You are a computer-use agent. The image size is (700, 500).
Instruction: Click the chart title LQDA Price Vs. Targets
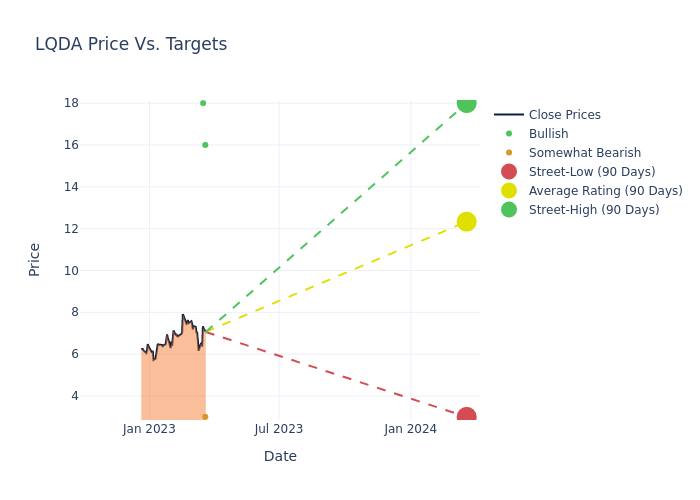[x=131, y=44]
